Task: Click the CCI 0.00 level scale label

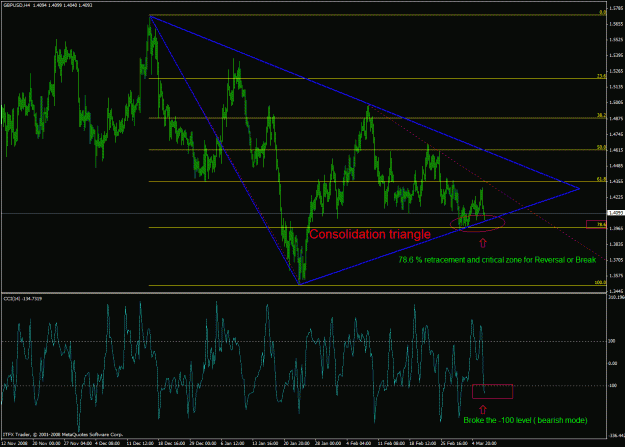Action: pyautogui.click(x=613, y=363)
